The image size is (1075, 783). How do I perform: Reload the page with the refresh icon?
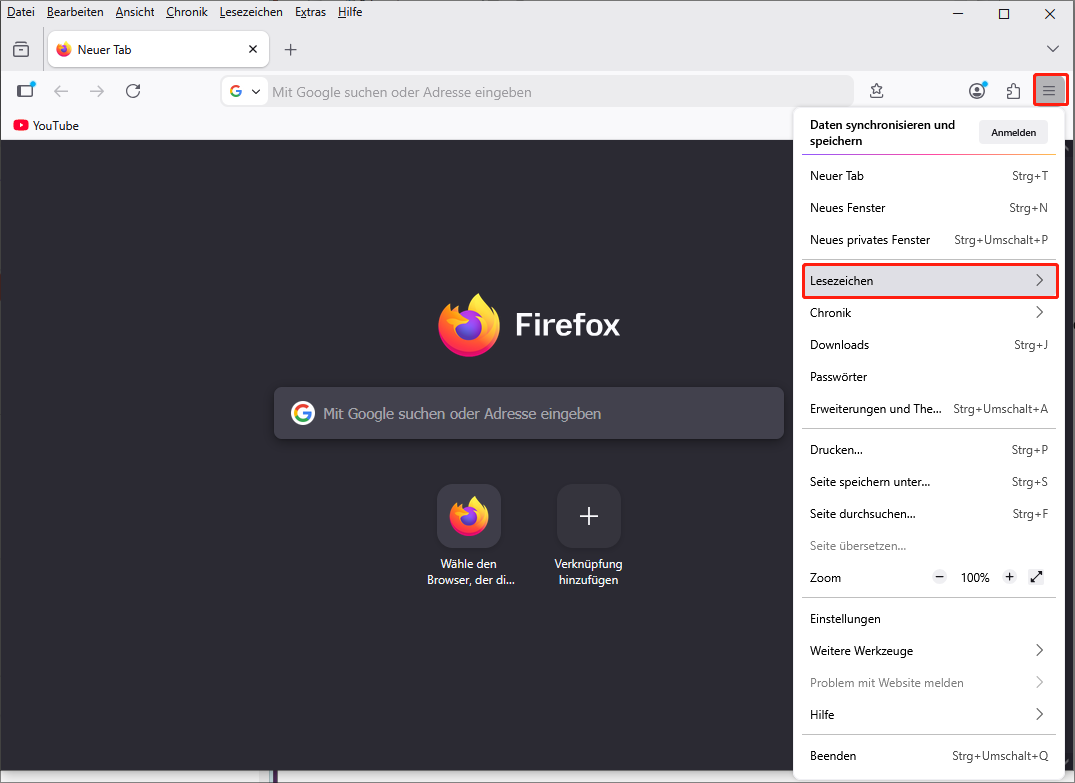click(x=133, y=91)
